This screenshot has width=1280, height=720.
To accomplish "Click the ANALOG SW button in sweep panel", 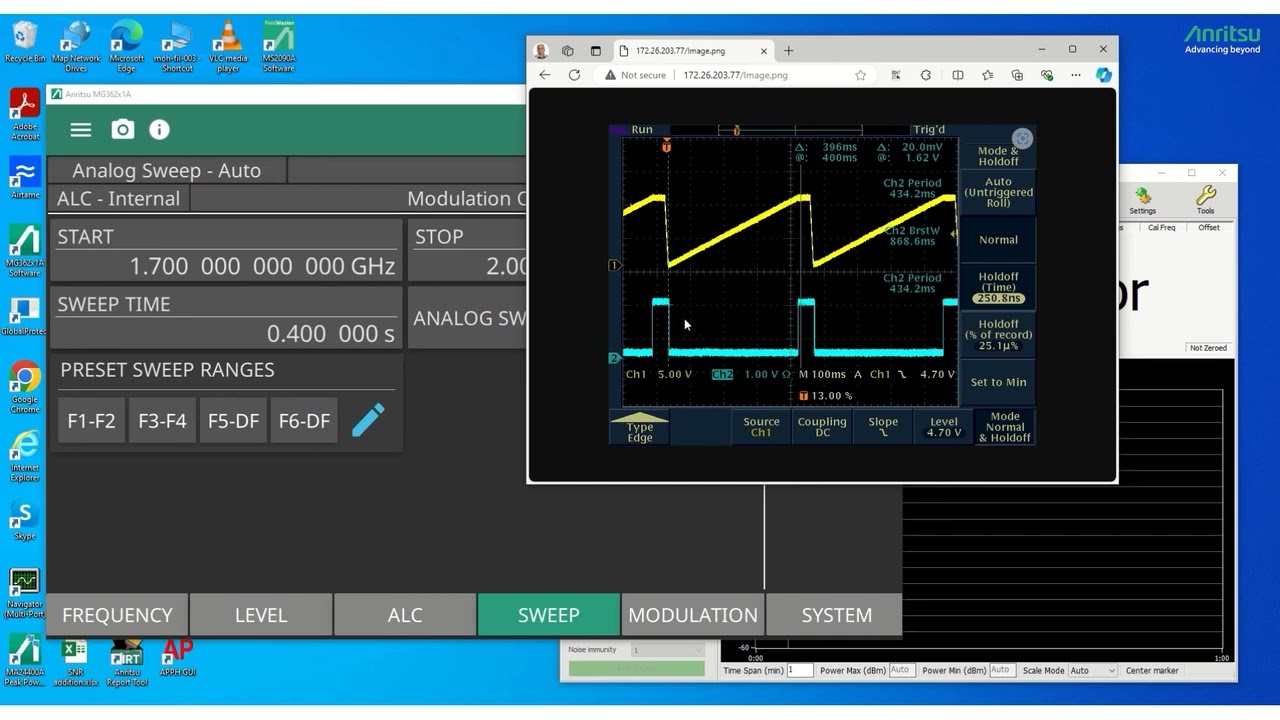I will [x=468, y=318].
